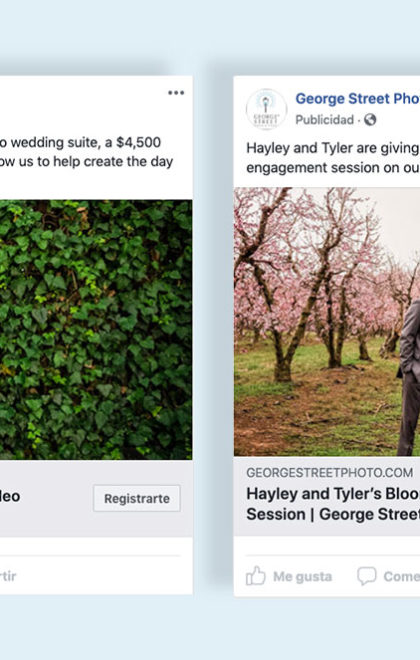Open the green ivy wall image
420x660 pixels.
(96, 330)
